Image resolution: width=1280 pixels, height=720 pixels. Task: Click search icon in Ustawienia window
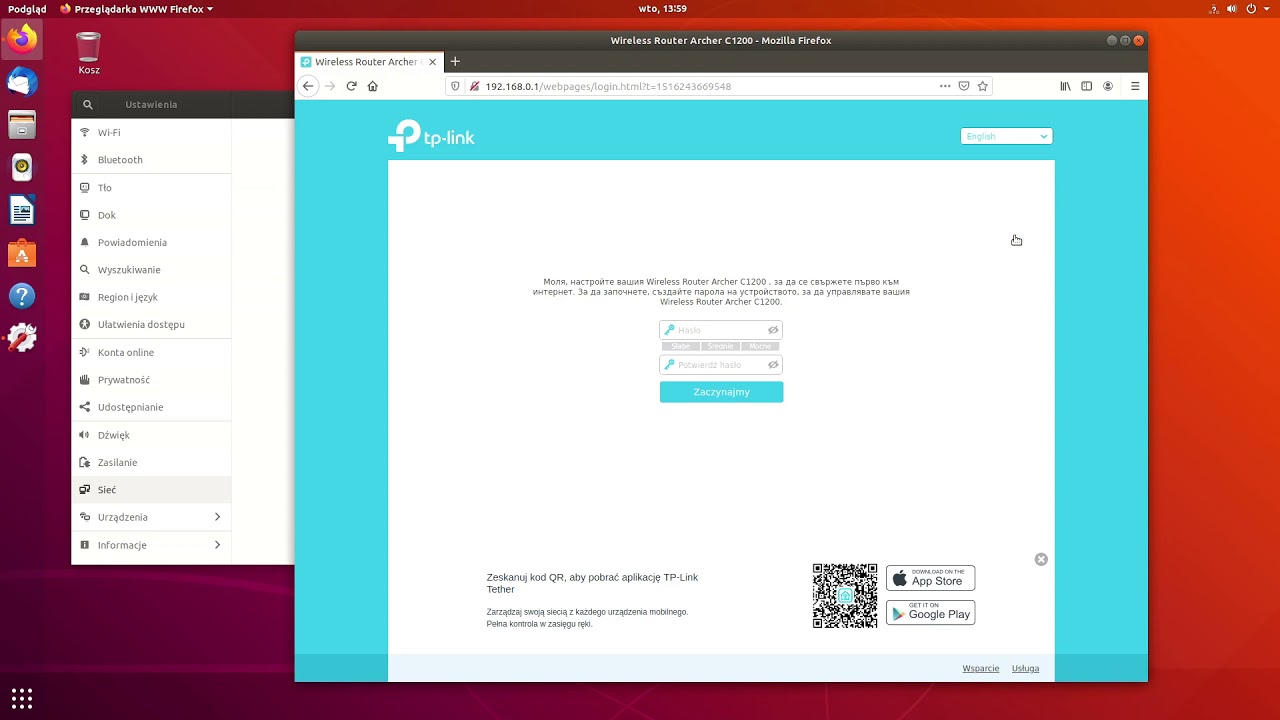coord(88,104)
